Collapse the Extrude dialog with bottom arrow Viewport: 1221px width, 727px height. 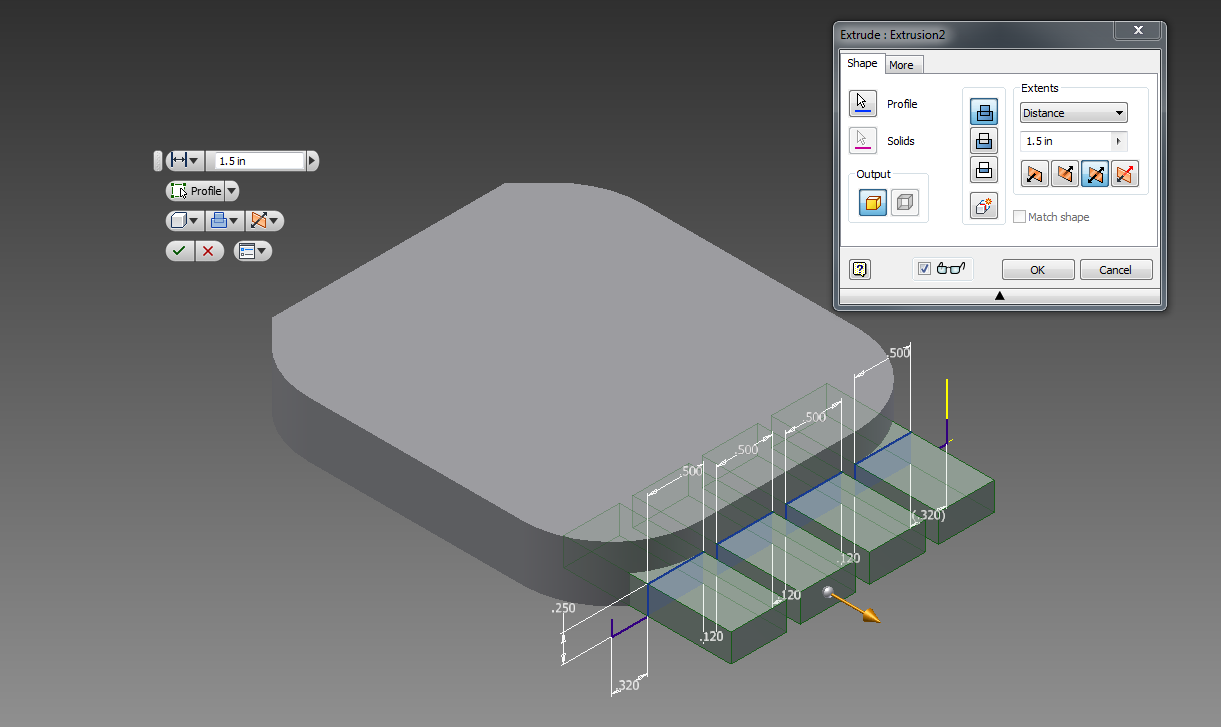point(999,294)
